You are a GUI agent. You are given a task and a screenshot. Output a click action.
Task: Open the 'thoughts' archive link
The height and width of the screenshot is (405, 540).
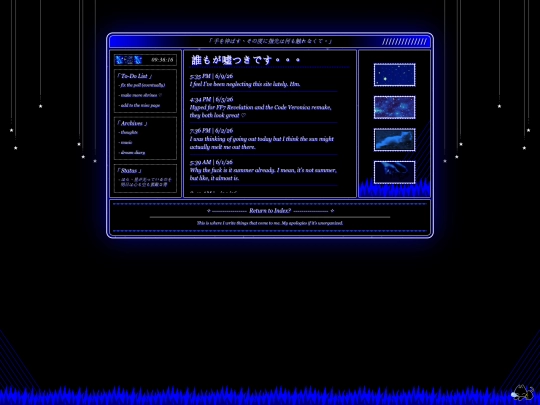[x=129, y=132]
